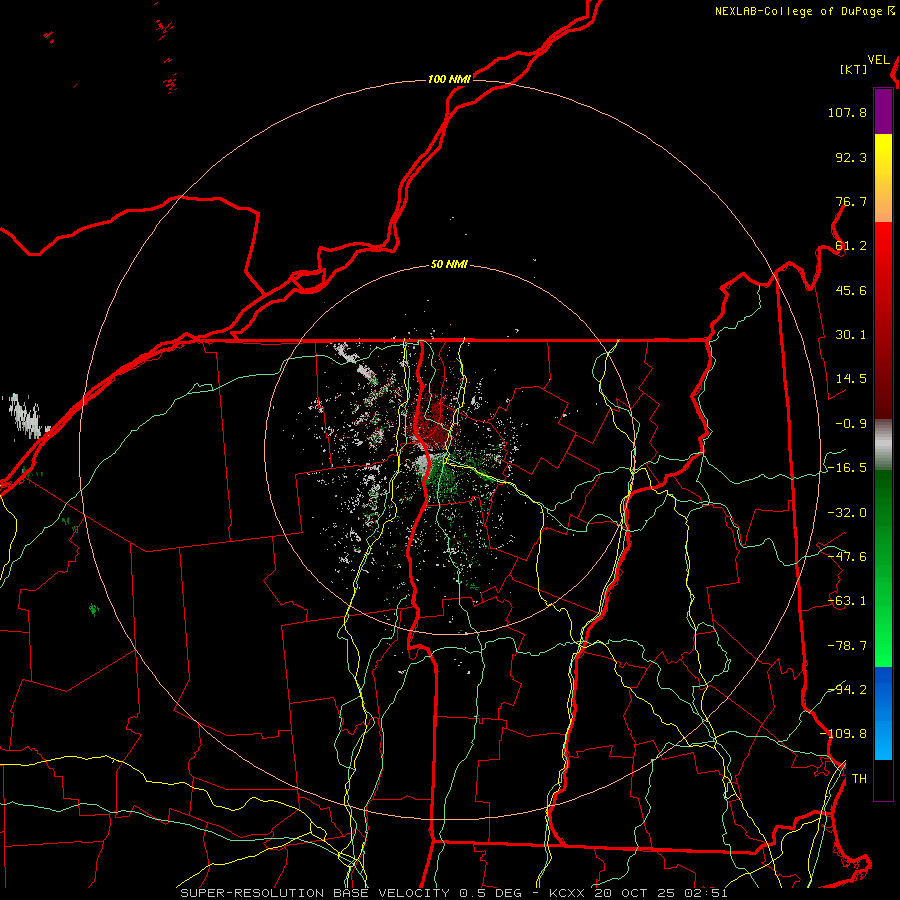Click the gray zero-velocity band of the color bar
900x900 pixels.
coord(883,445)
